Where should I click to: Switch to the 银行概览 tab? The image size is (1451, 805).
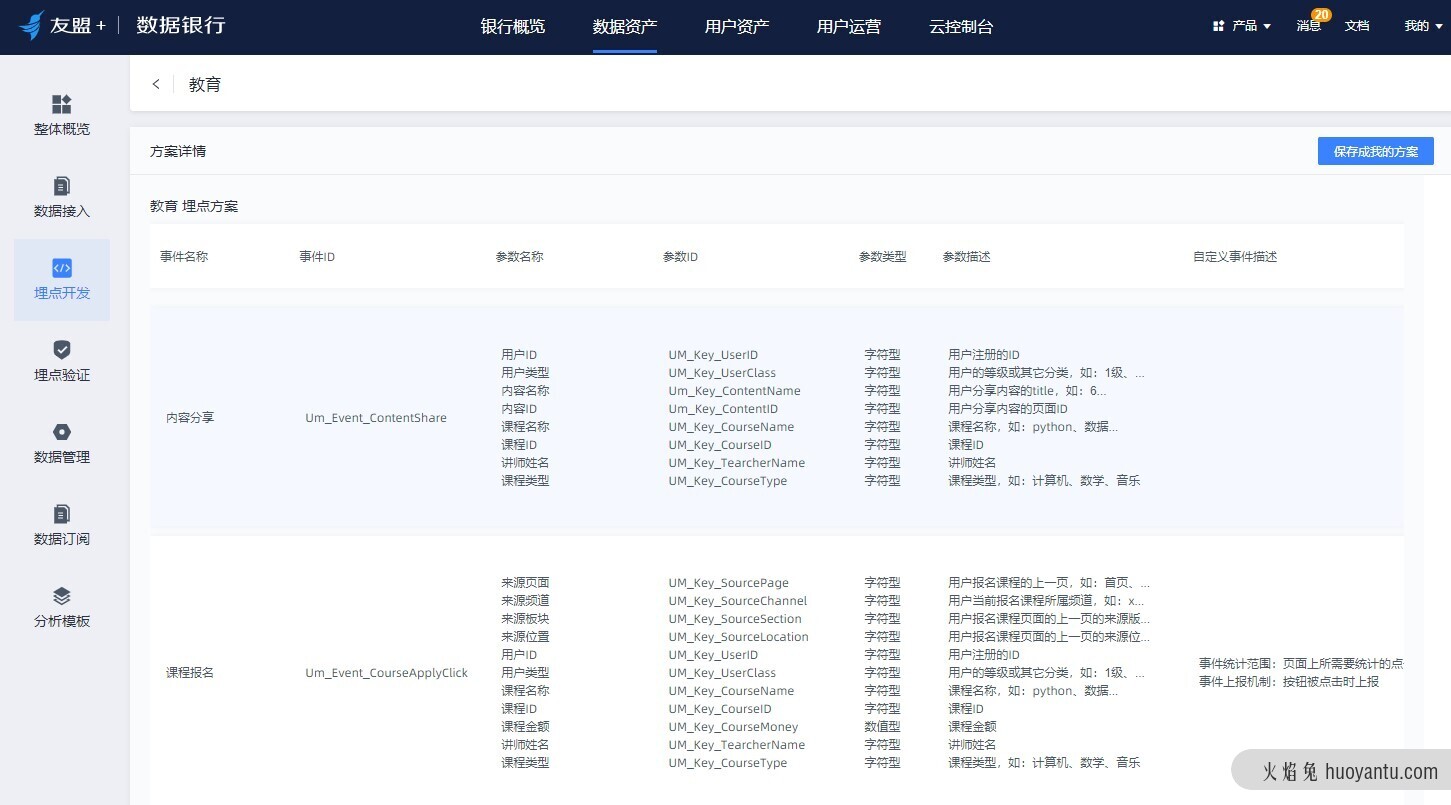click(x=513, y=27)
